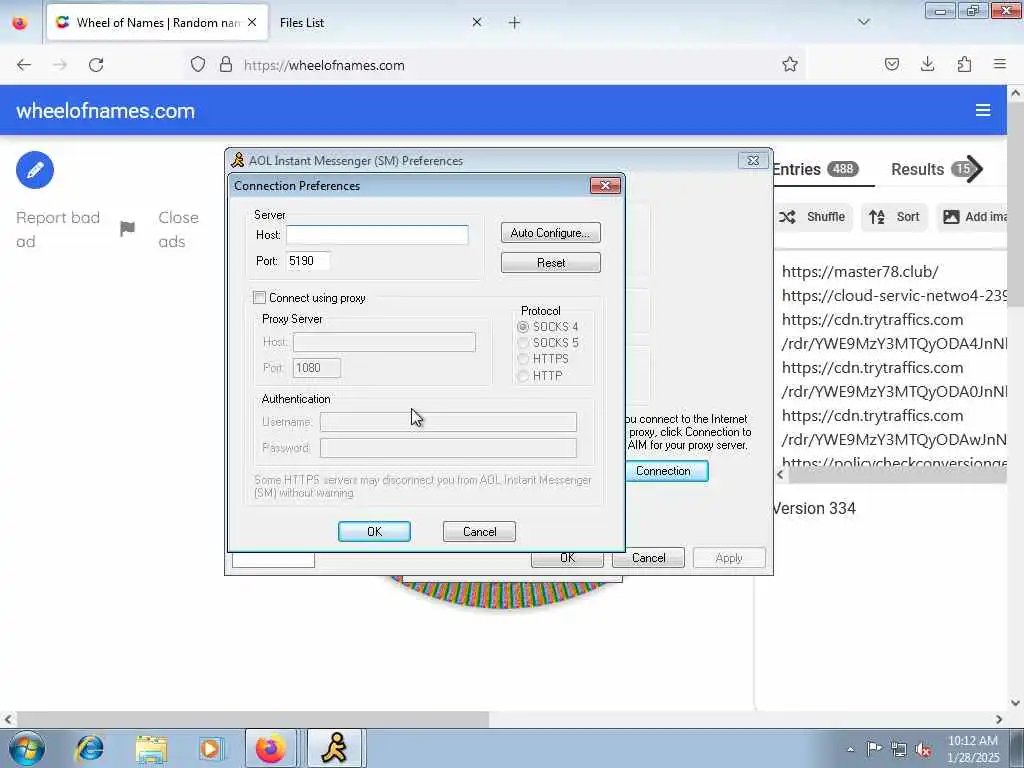Screen dimensions: 1024x768
Task: Click Connection button in AIM Preferences
Action: pos(666,471)
